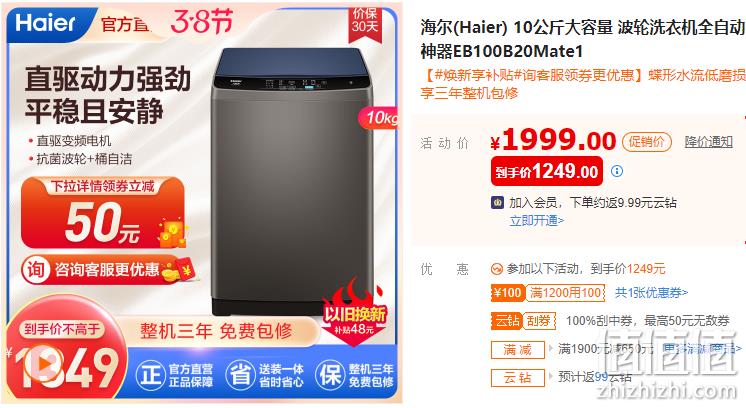Click the 以旧换新 flame badge
Viewport: 746px width, 408px height.
point(354,308)
